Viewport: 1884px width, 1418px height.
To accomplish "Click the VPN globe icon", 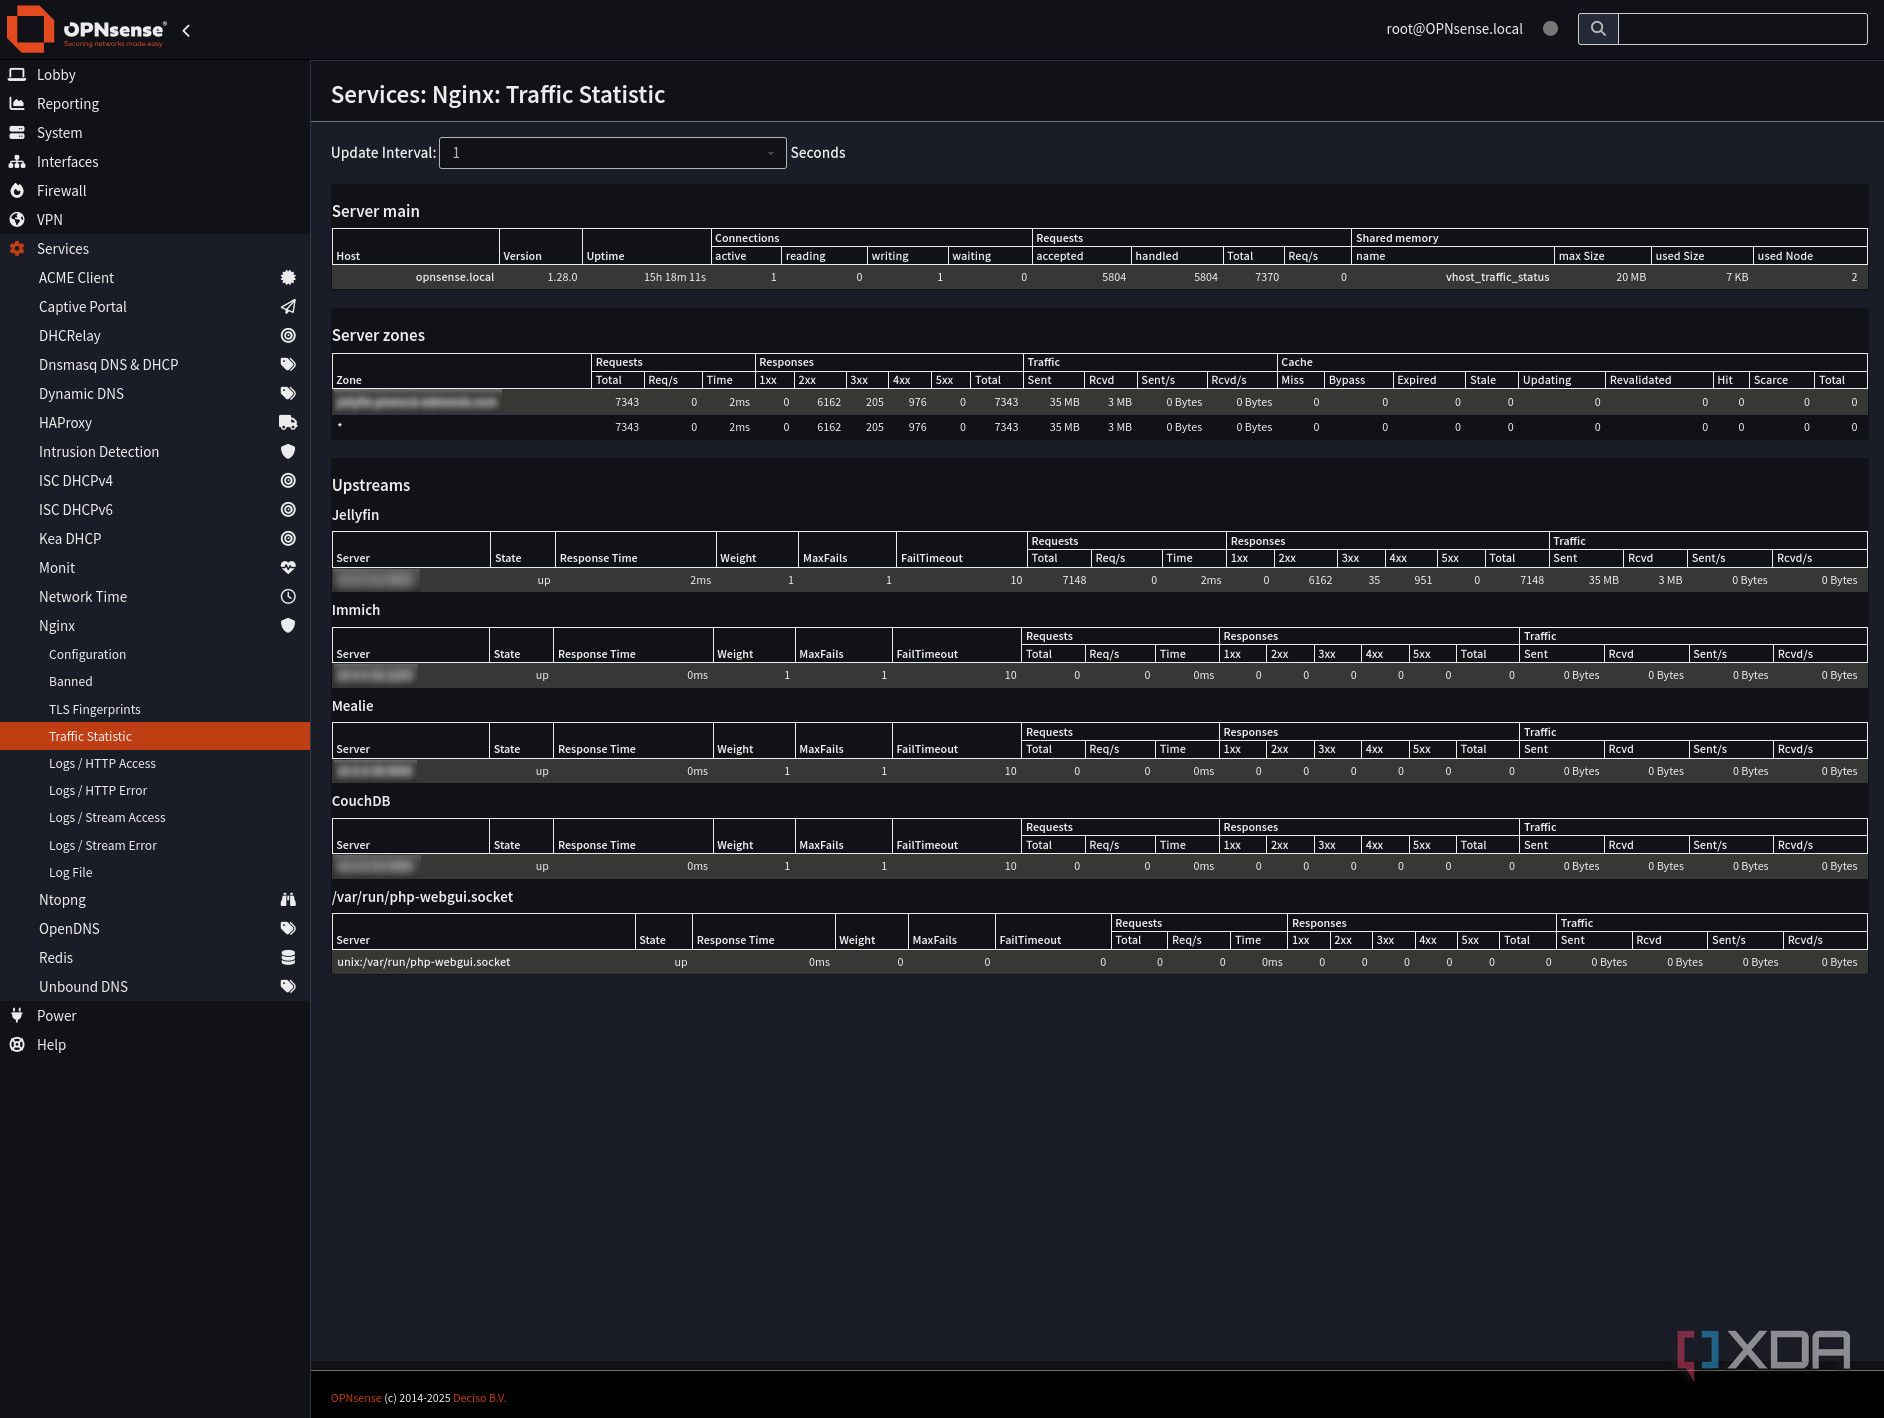I will click(17, 219).
